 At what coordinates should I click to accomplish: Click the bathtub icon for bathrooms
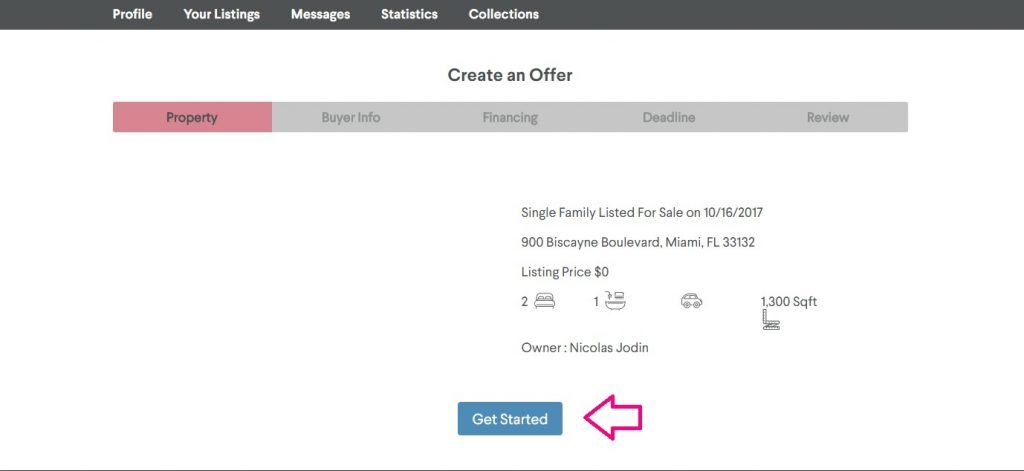(615, 300)
